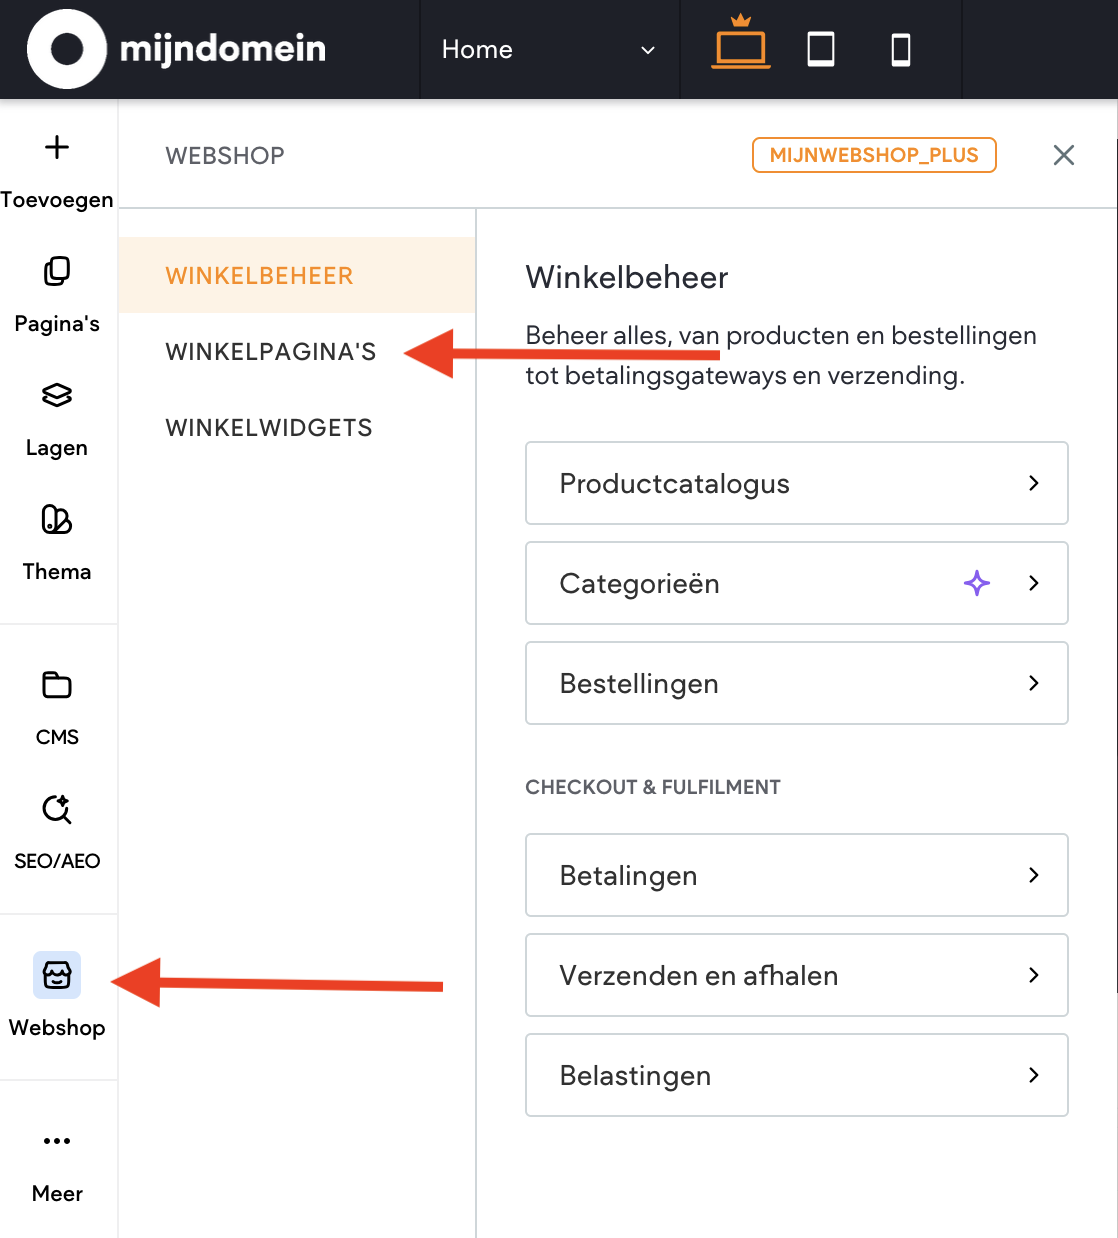Viewport: 1118px width, 1238px height.
Task: Expand the Bestellingen section
Action: click(796, 683)
